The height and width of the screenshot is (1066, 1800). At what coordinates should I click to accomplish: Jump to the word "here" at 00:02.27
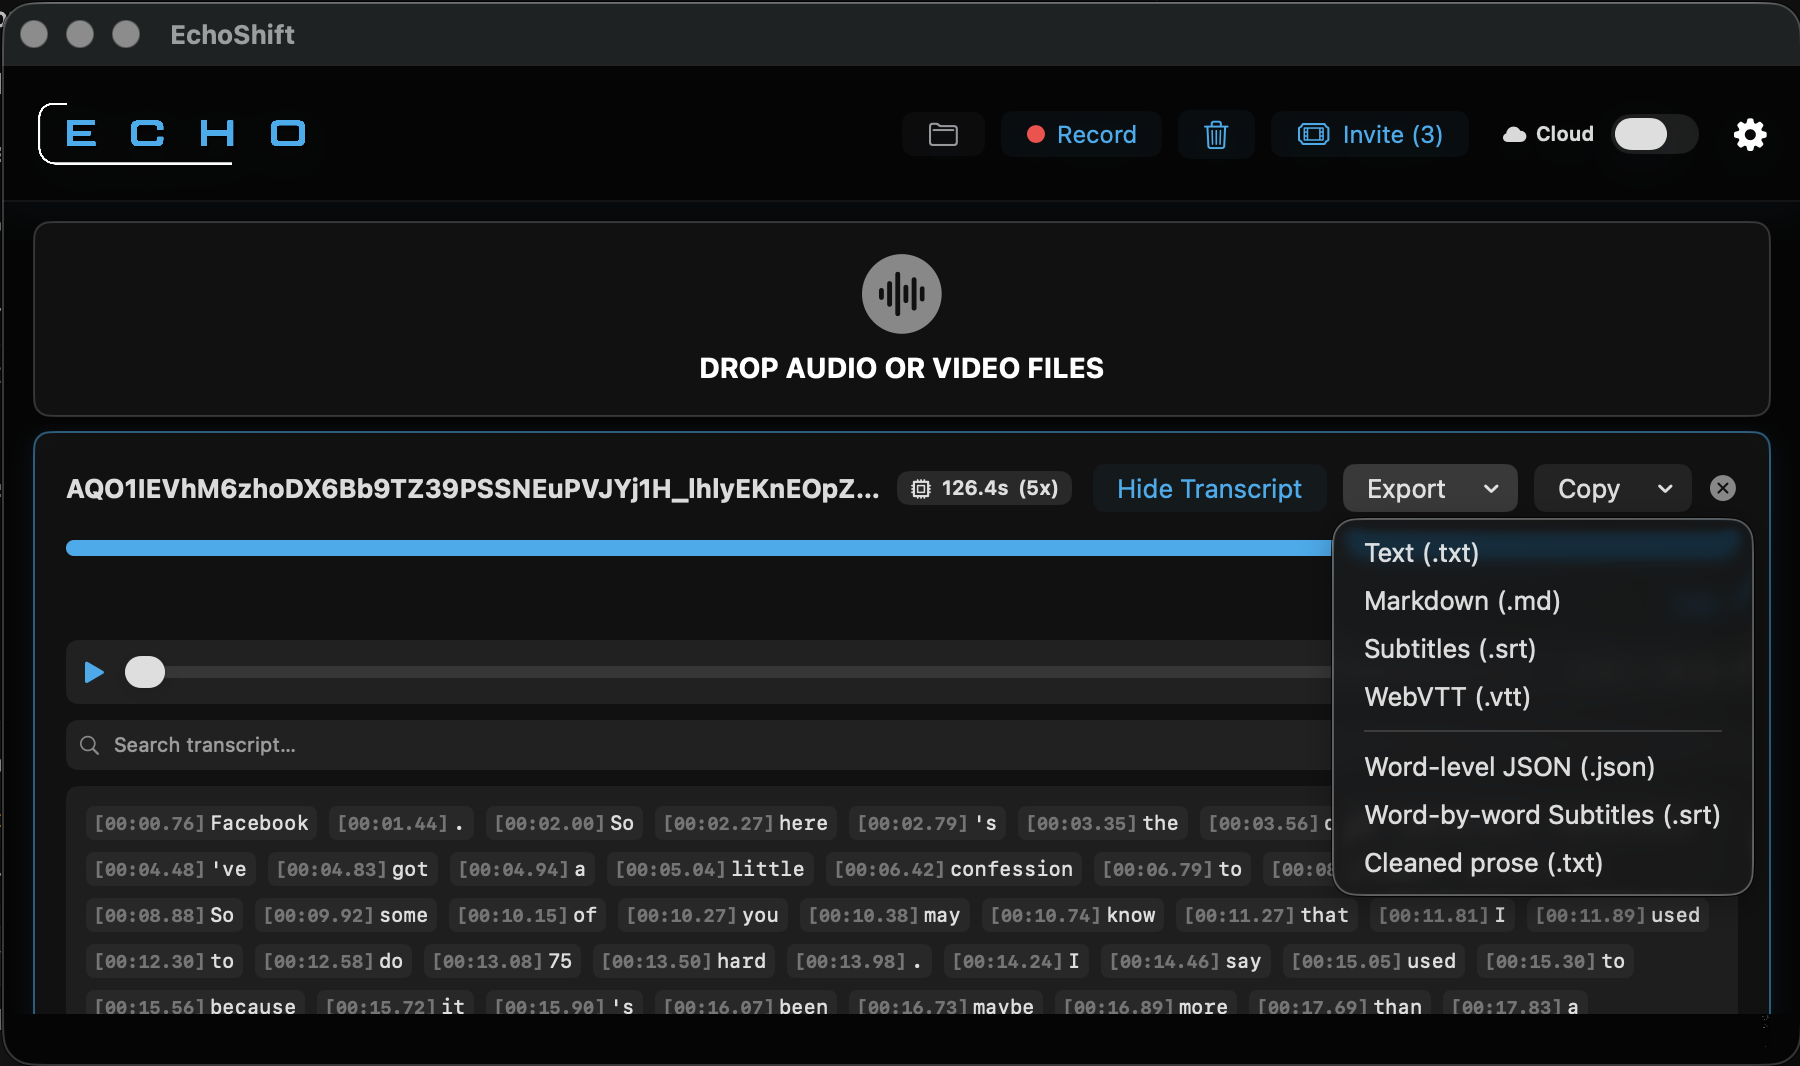point(746,823)
